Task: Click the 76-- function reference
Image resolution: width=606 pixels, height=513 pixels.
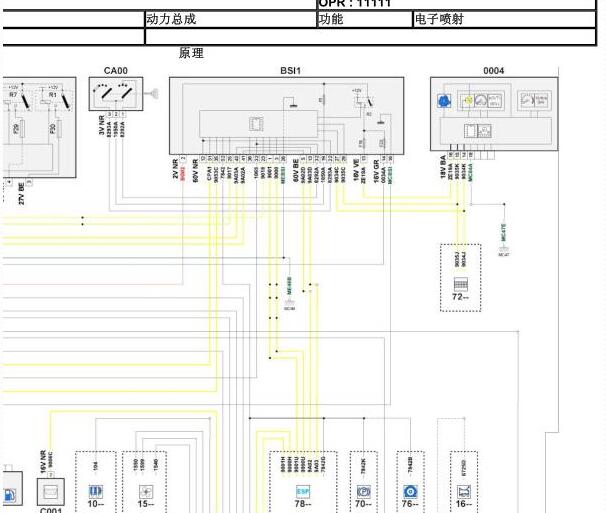Action: 410,504
